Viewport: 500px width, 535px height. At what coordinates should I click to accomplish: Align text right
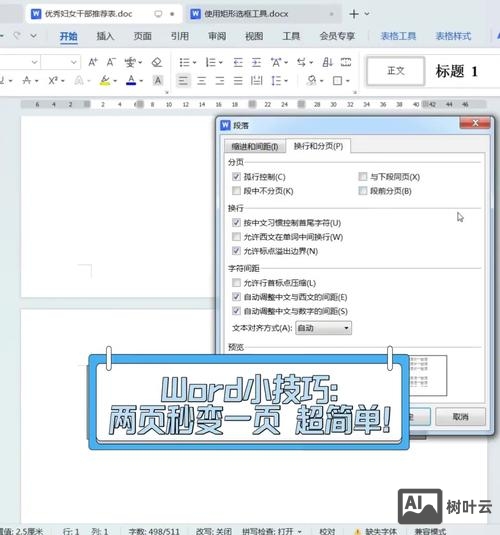[220, 81]
